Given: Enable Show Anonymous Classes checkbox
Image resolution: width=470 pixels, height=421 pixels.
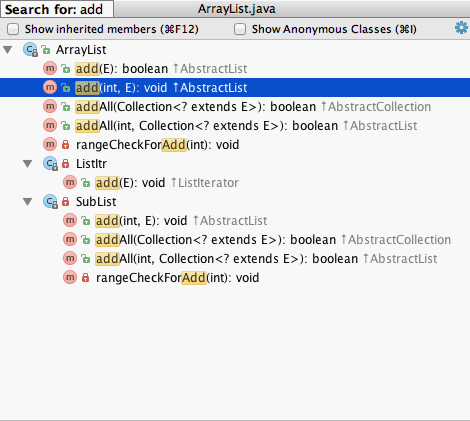Looking at the screenshot, I should [x=240, y=29].
